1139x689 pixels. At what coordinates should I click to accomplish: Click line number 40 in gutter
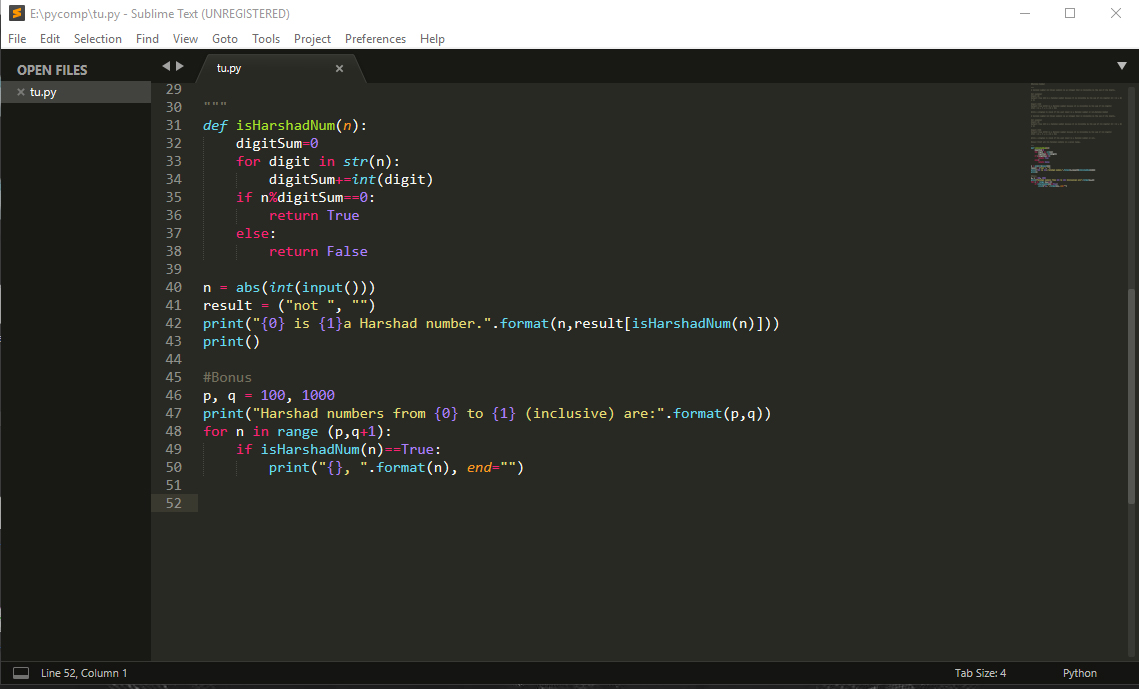click(174, 287)
